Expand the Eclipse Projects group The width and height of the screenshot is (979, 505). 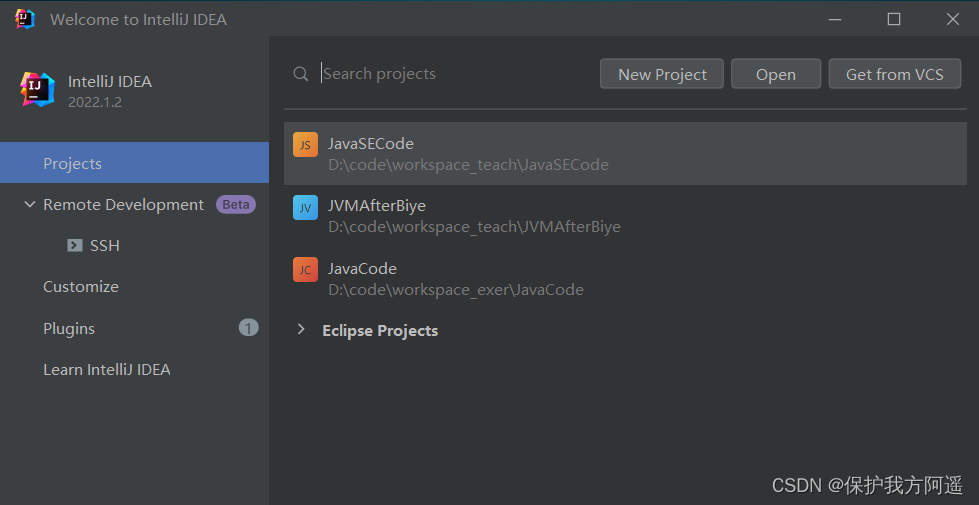click(x=301, y=329)
